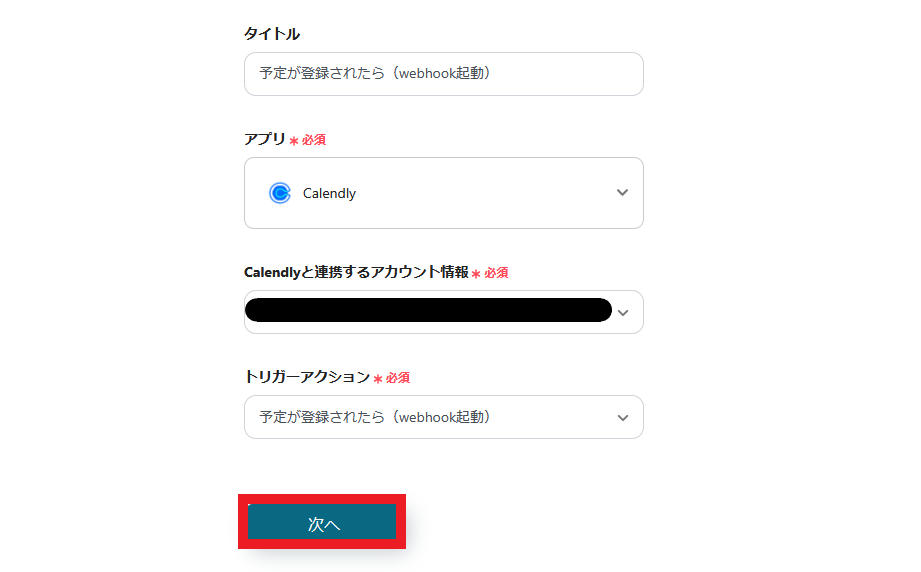
Task: Expand the アプリ dropdown chevron
Action: click(x=622, y=193)
